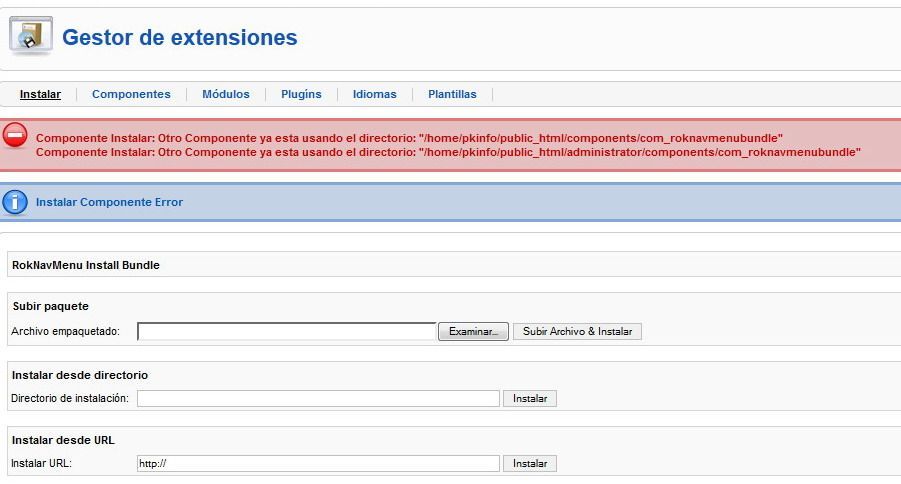Screen dimensions: 901x484
Task: Click Instalar button next to directory field
Action: pyautogui.click(x=530, y=398)
